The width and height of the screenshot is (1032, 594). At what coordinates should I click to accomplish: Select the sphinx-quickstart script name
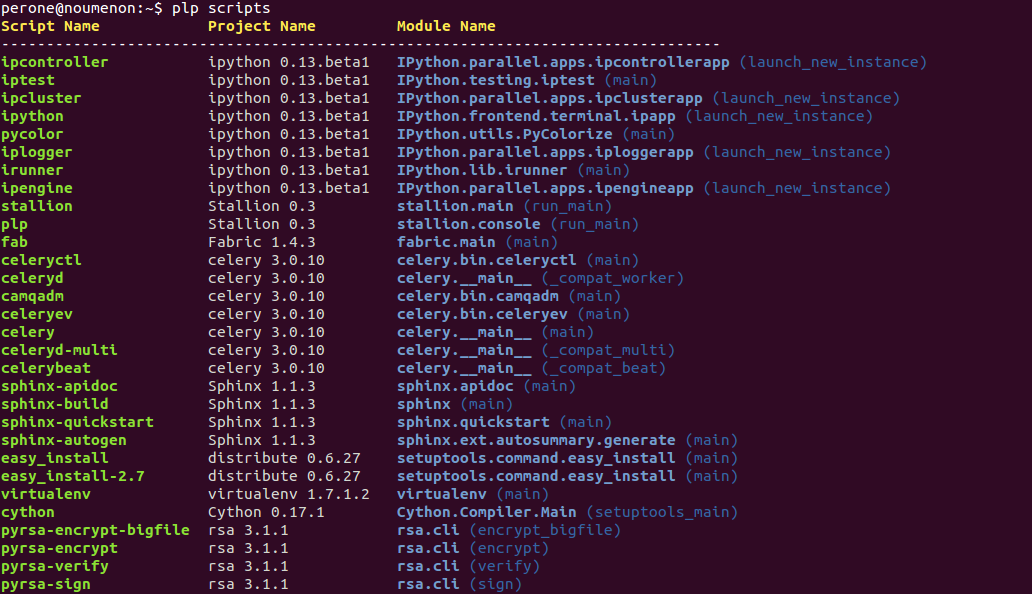tap(77, 422)
